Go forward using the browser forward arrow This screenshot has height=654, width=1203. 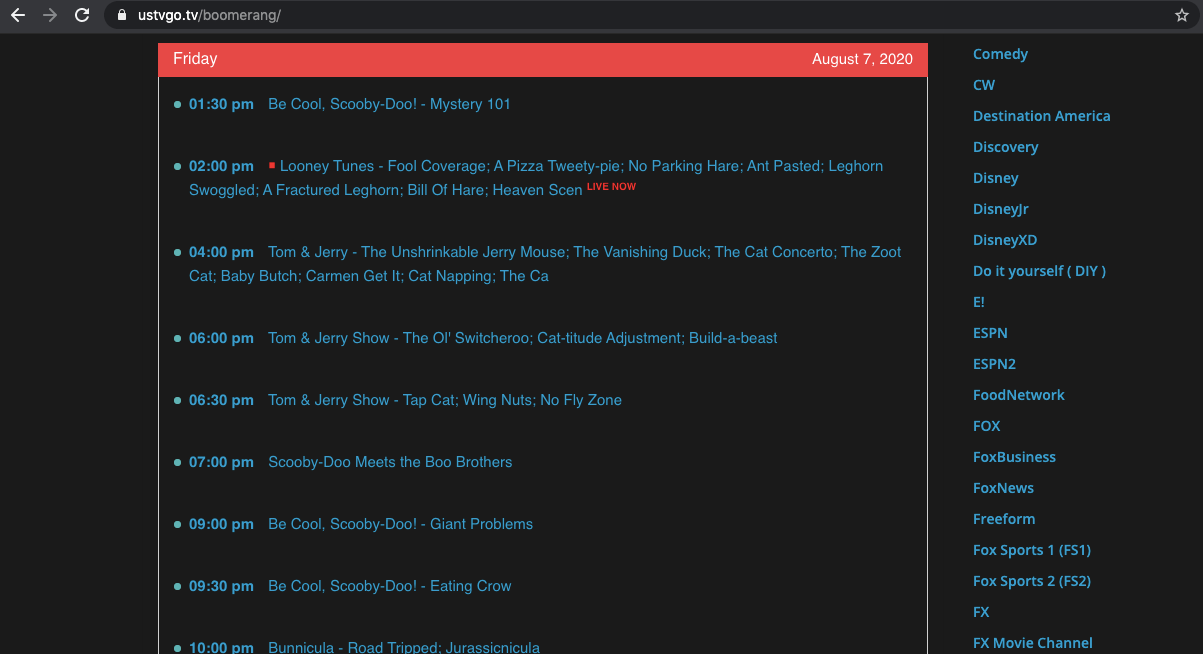coord(49,15)
